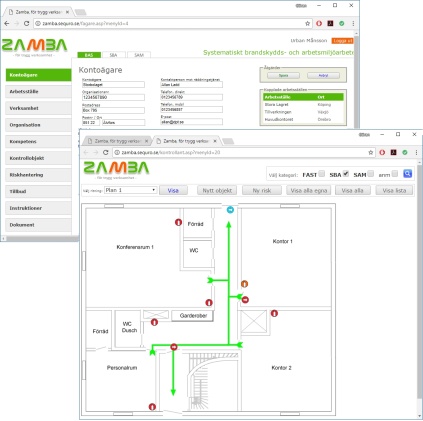423x421 pixels.
Task: Reload the kontrollant page in the front browser
Action: [106, 152]
